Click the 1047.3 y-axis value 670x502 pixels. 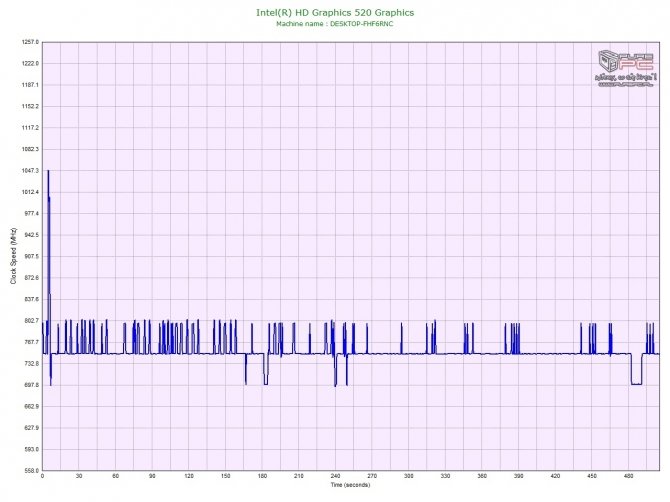tap(30, 171)
